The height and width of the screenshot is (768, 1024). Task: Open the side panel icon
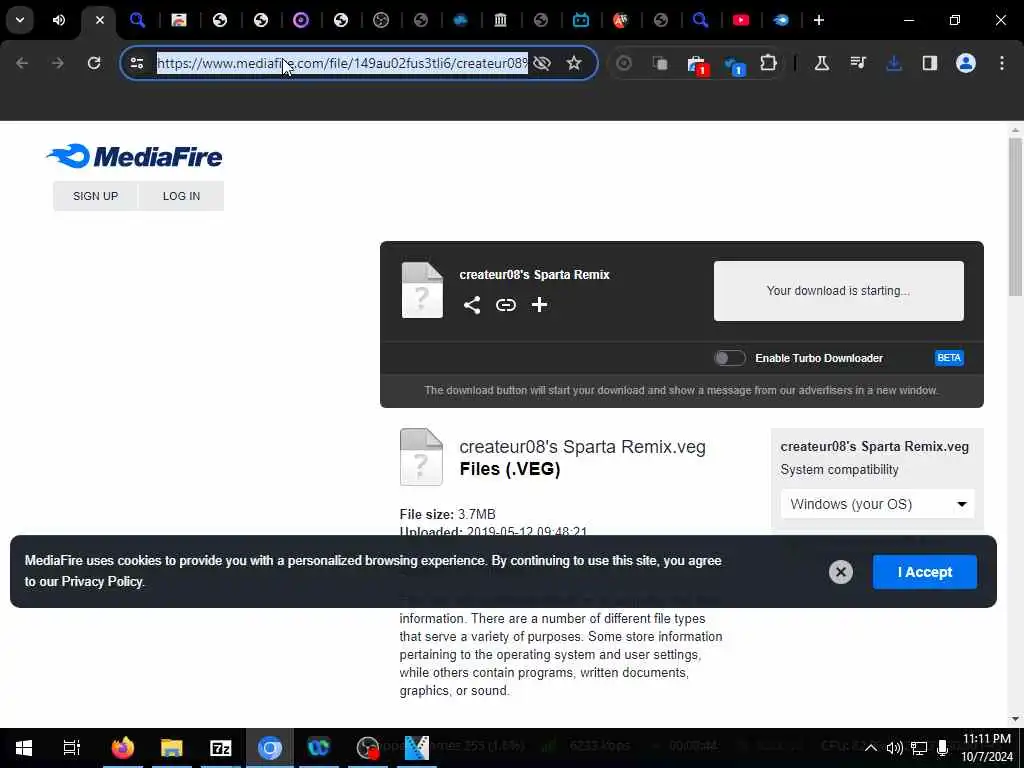(x=929, y=63)
